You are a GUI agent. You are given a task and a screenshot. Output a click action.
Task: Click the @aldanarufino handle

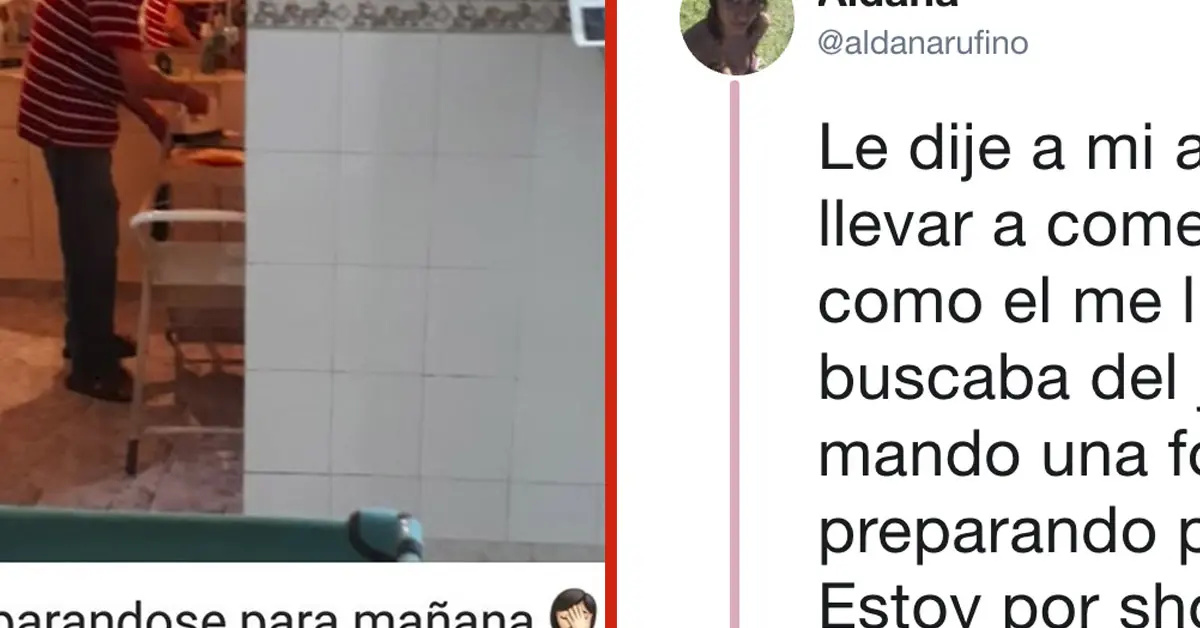coord(923,43)
